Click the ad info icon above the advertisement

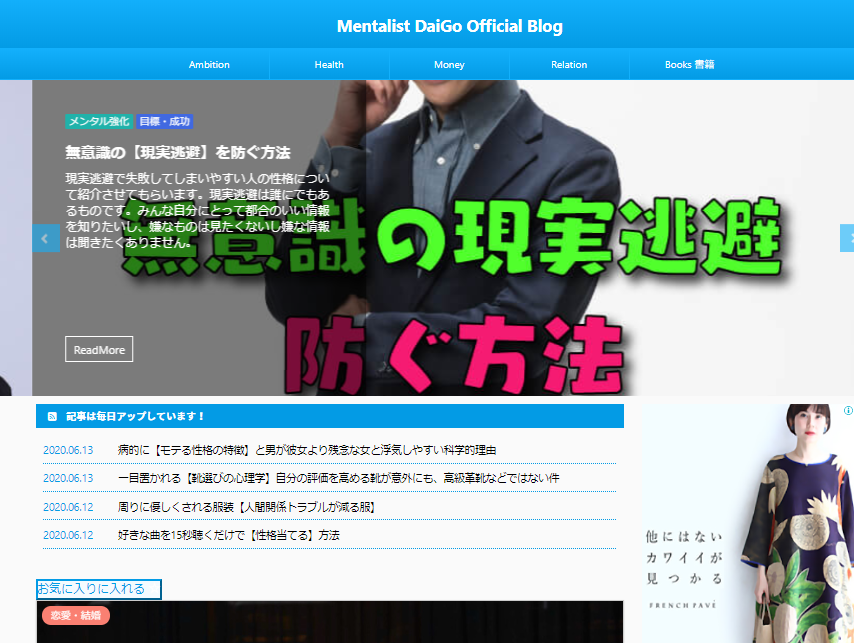click(x=847, y=410)
